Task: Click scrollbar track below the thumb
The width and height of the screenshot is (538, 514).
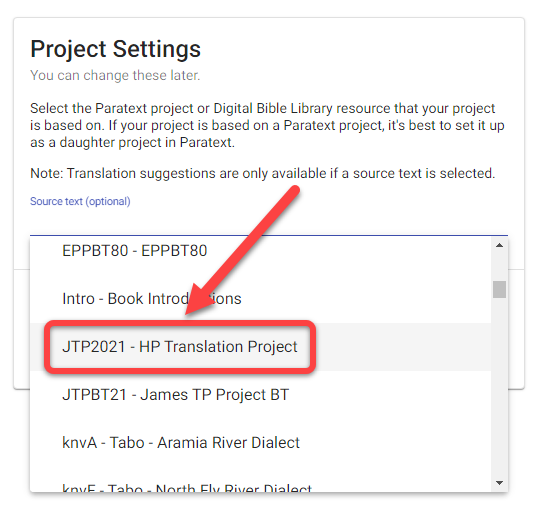Action: tap(499, 387)
